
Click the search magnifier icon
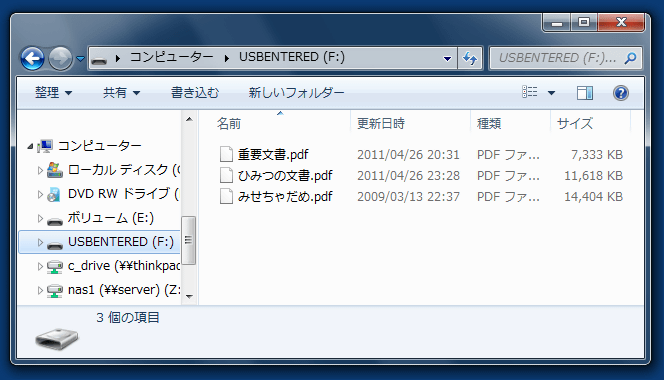631,58
